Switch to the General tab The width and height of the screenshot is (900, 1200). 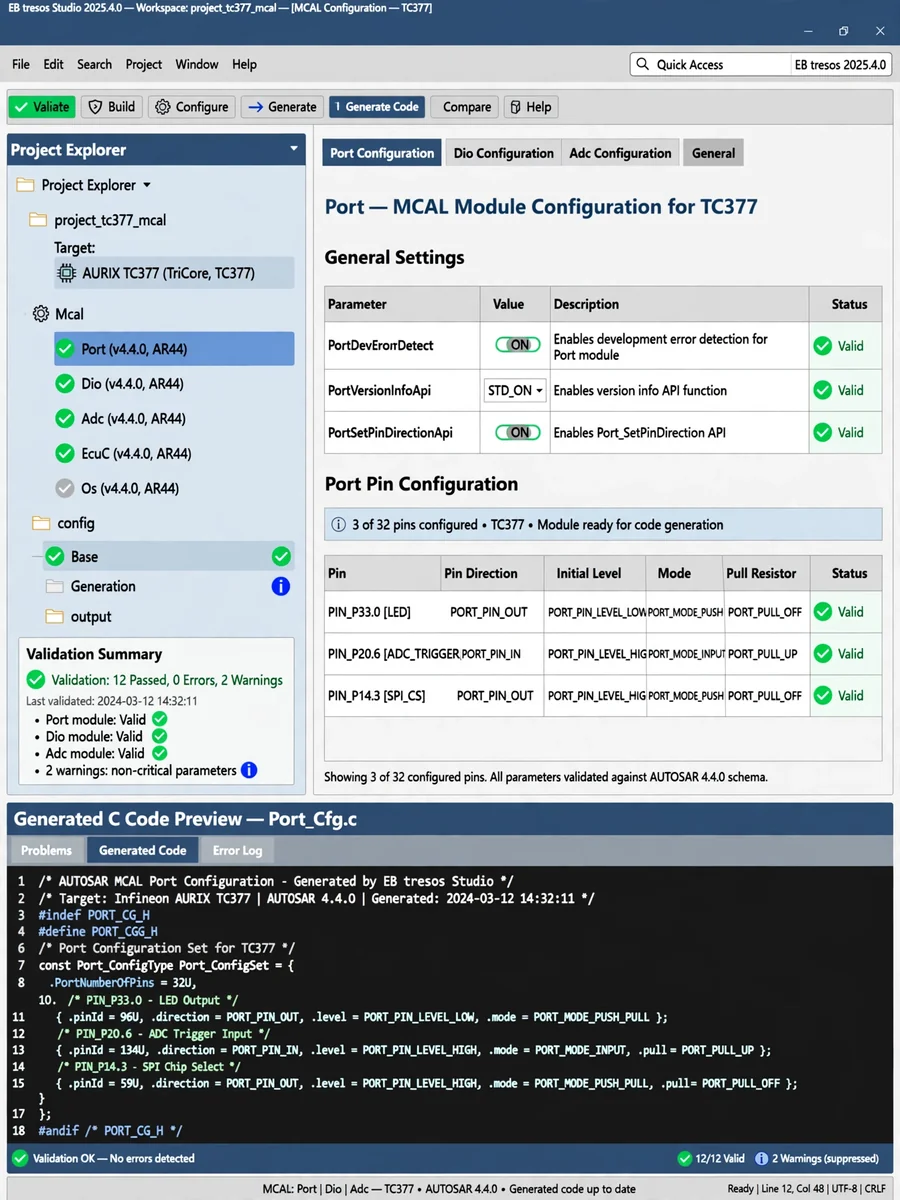(x=713, y=153)
